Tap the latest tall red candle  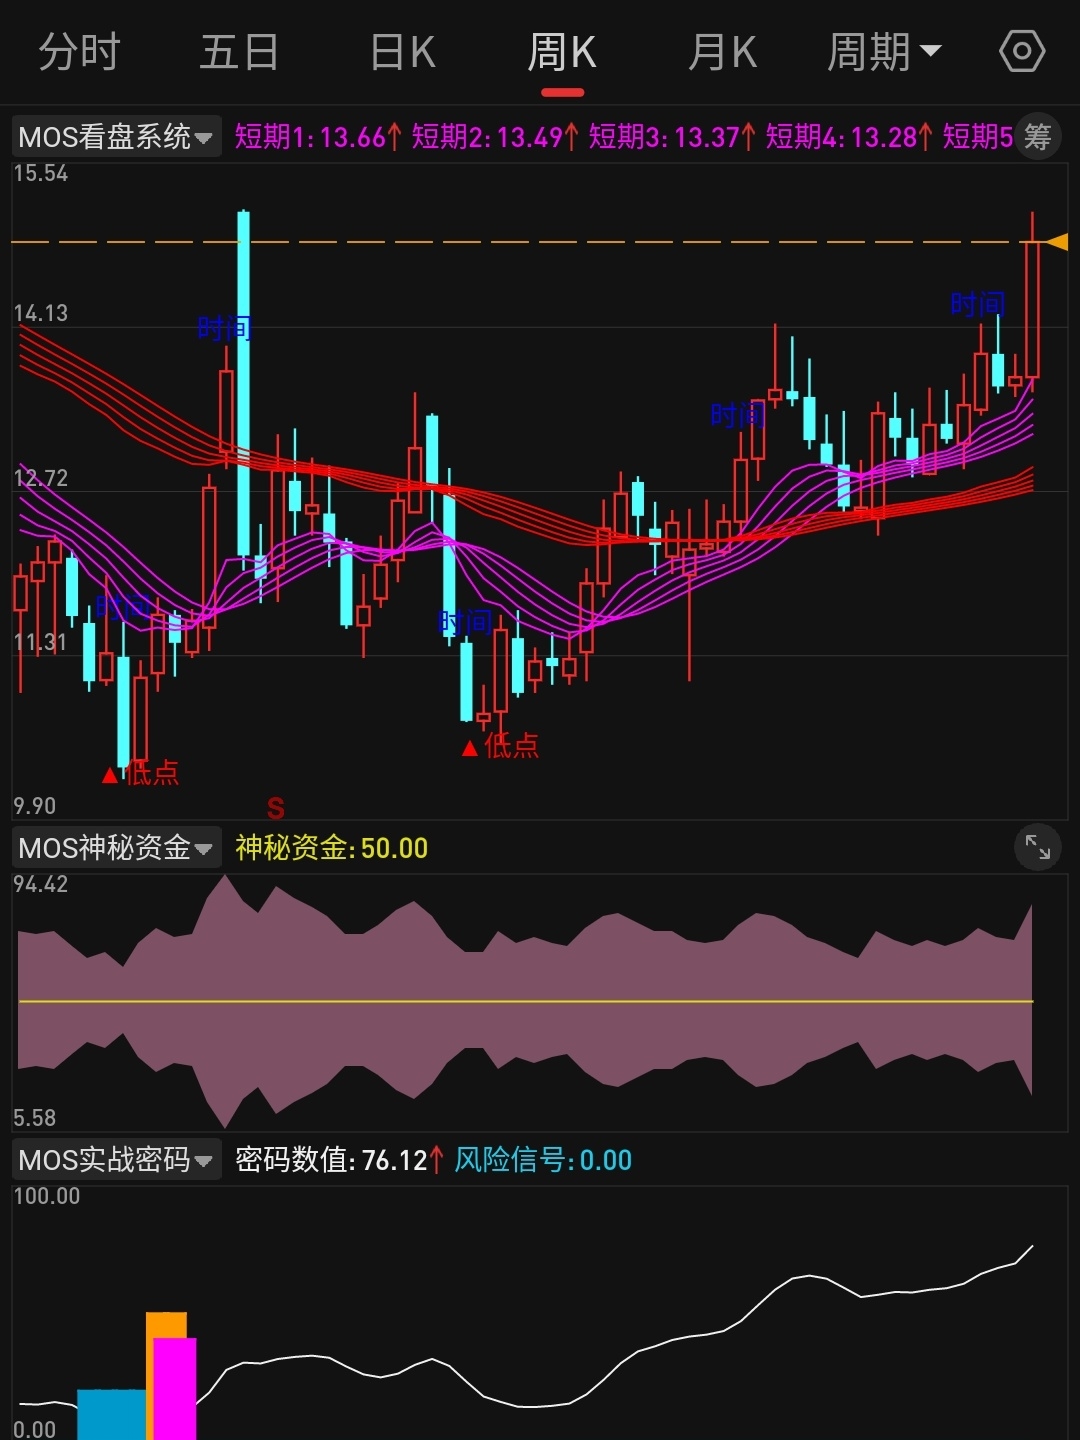[1032, 309]
